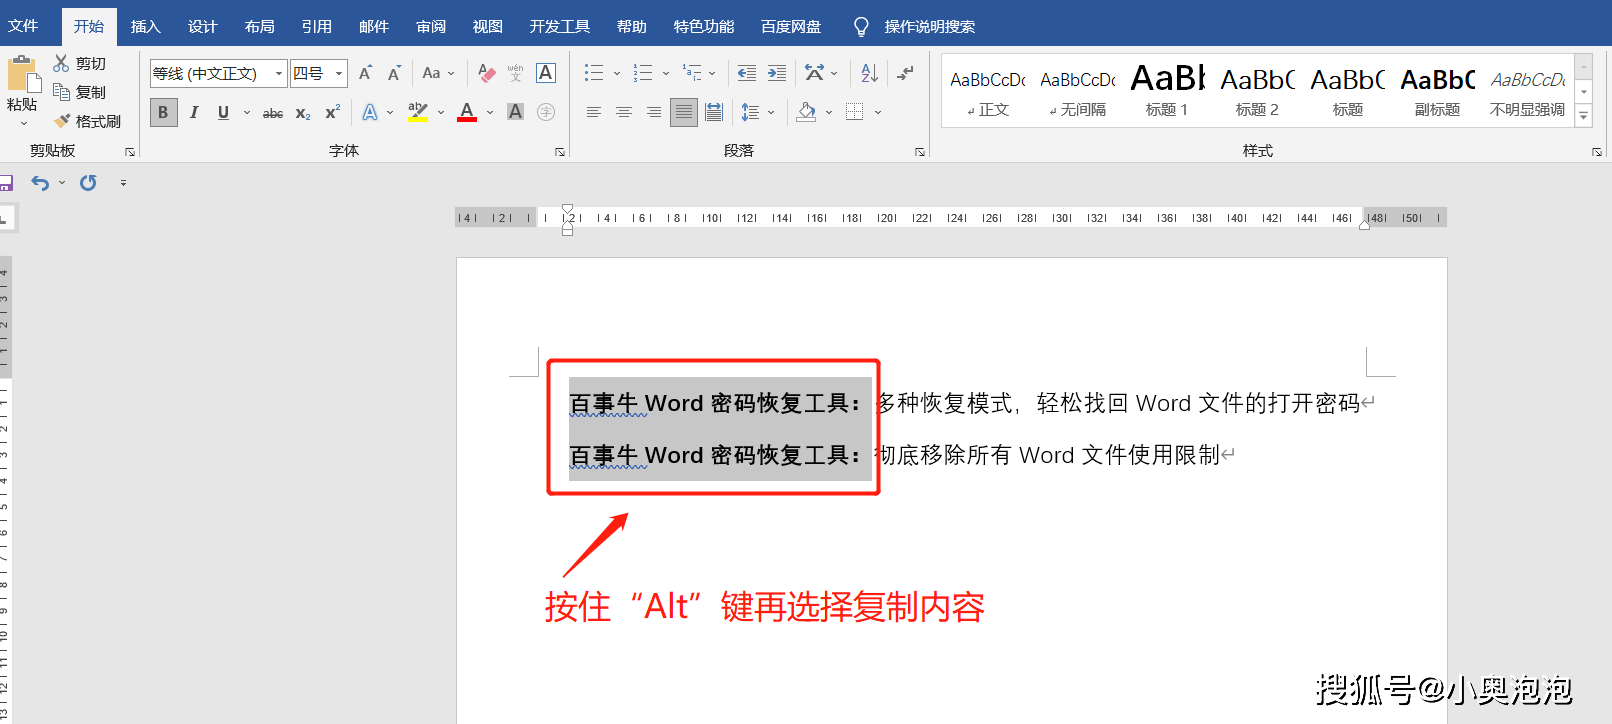Insert enclosed character icon
This screenshot has width=1612, height=724.
[546, 112]
